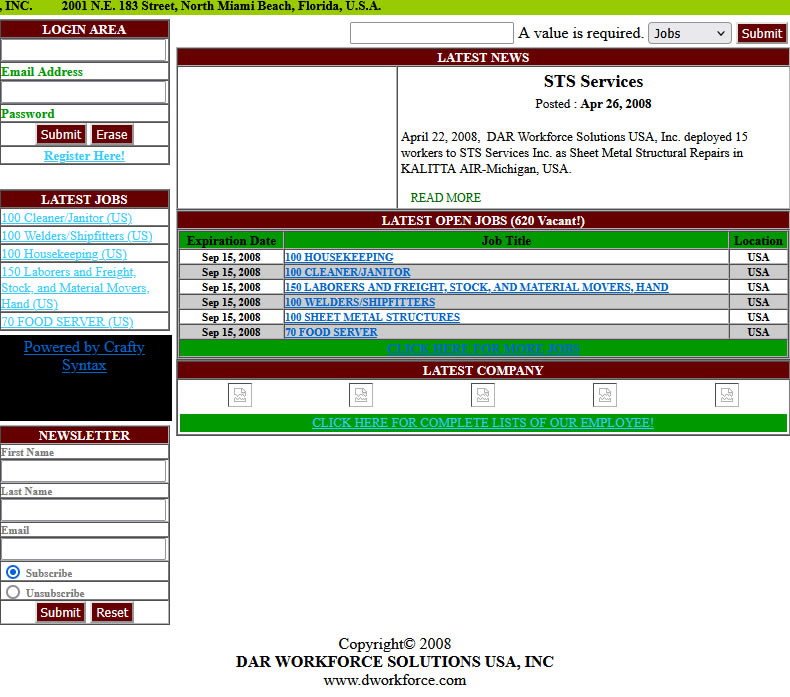Open 100 Welders/Shipfitters (US) sidebar link
Image resolution: width=790 pixels, height=697 pixels.
tap(77, 236)
